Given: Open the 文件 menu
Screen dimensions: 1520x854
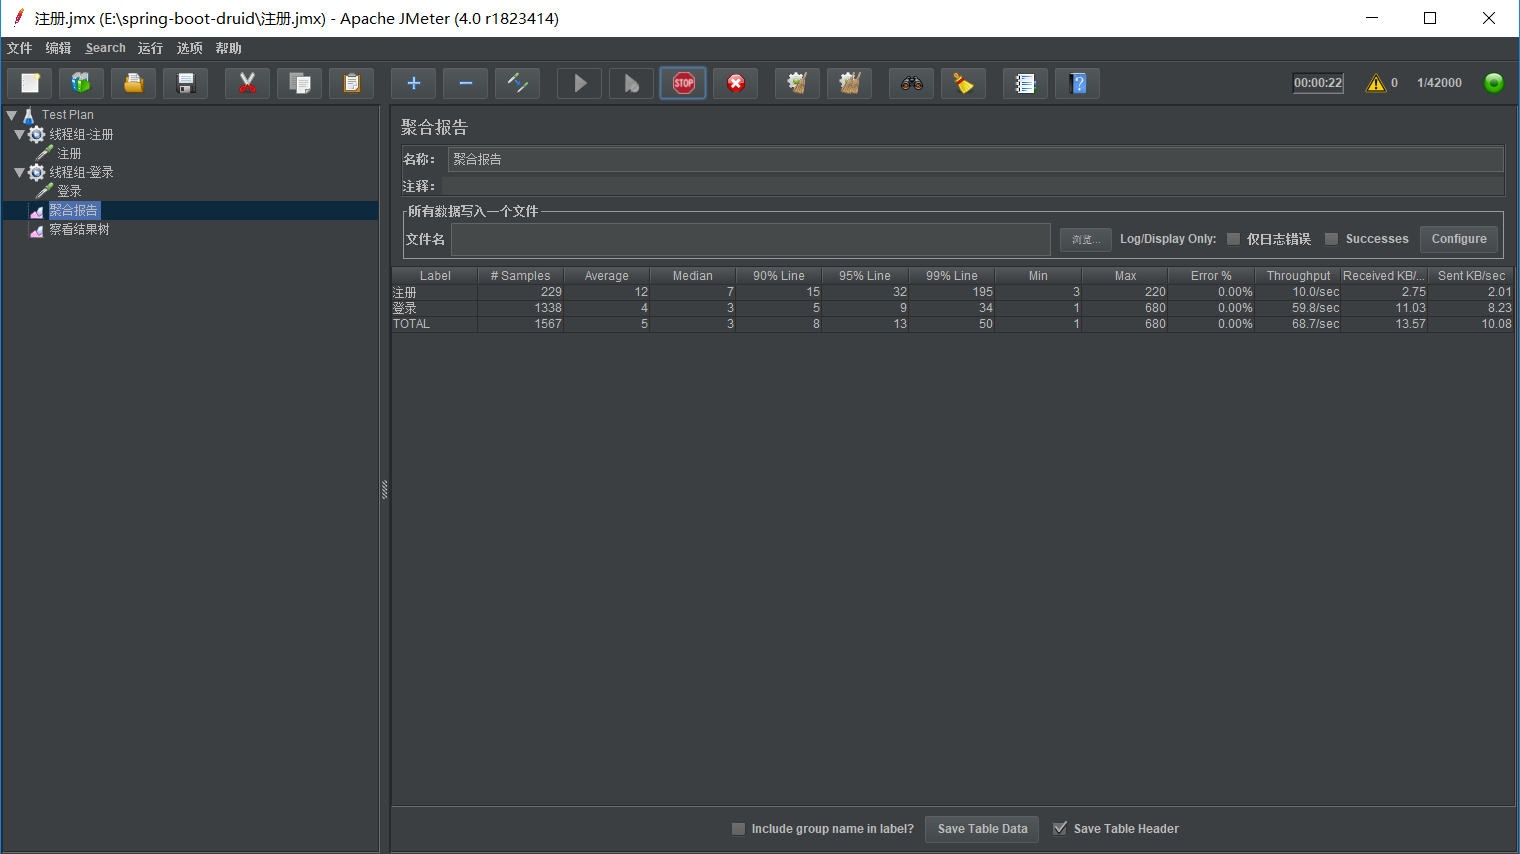Looking at the screenshot, I should pyautogui.click(x=20, y=48).
